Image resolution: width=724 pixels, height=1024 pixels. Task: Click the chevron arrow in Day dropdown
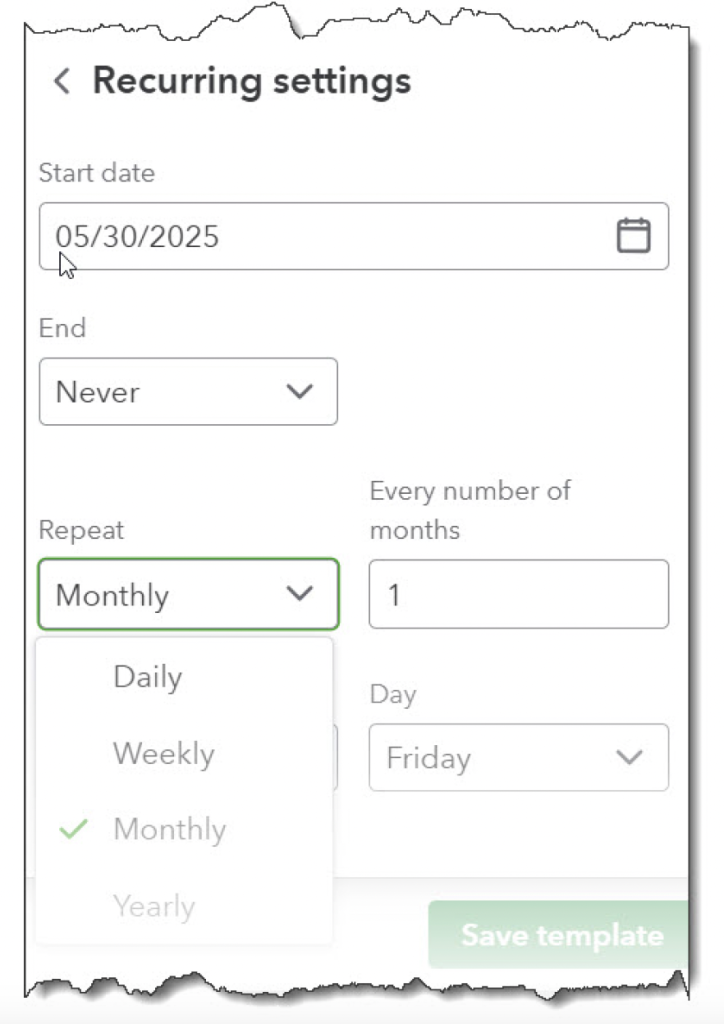629,757
